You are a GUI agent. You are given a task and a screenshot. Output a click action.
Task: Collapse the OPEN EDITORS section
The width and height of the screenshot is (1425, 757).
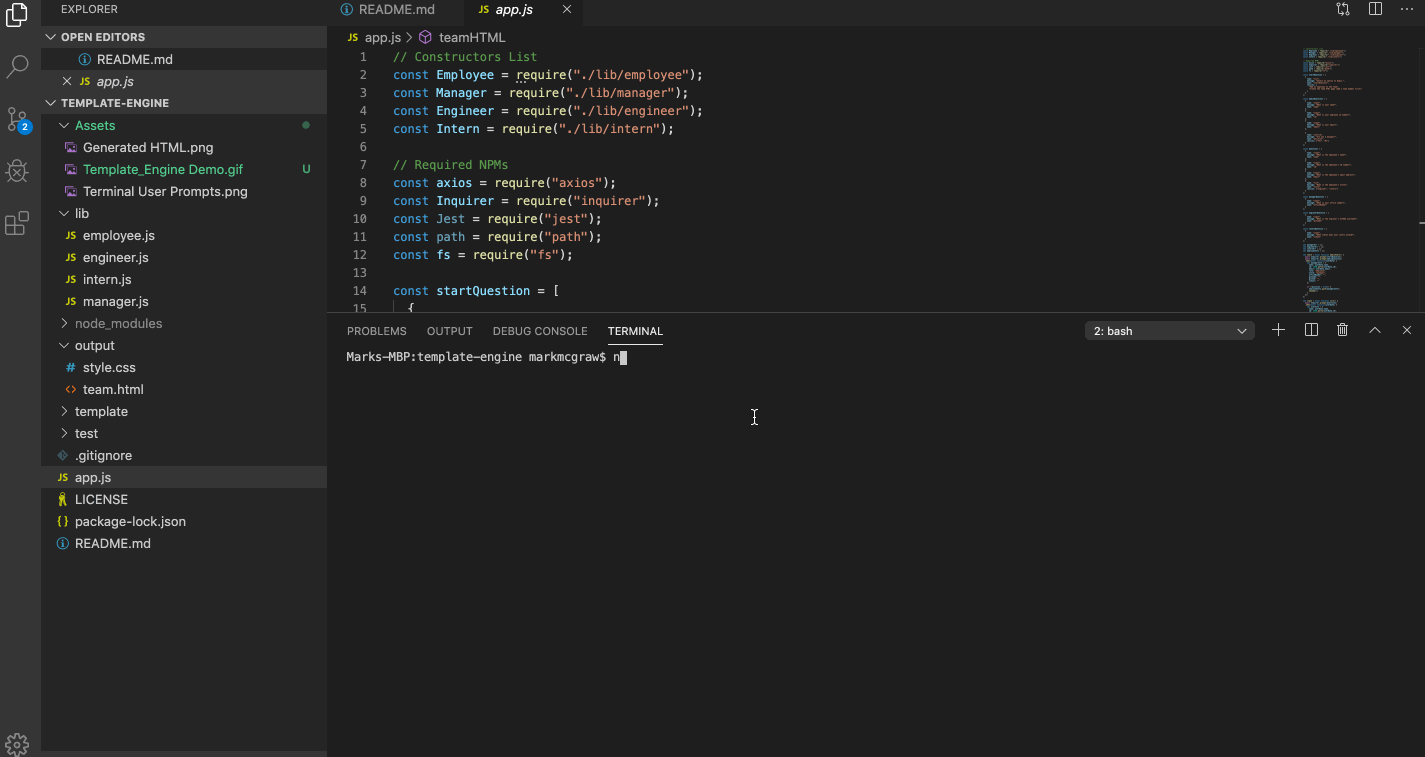coord(184,37)
